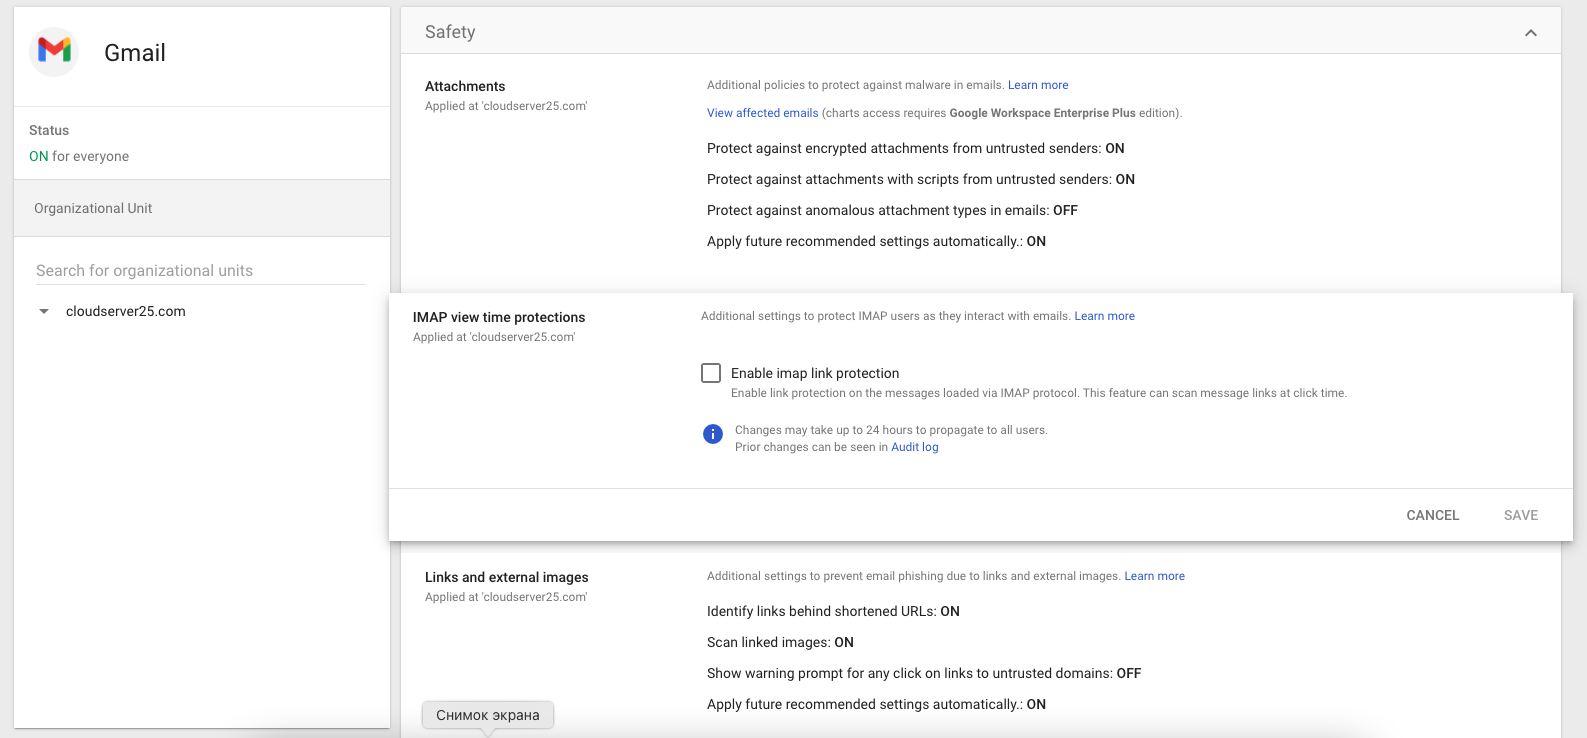Open View affected emails link
Screen dimensions: 1587x738
pyautogui.click(x=763, y=113)
